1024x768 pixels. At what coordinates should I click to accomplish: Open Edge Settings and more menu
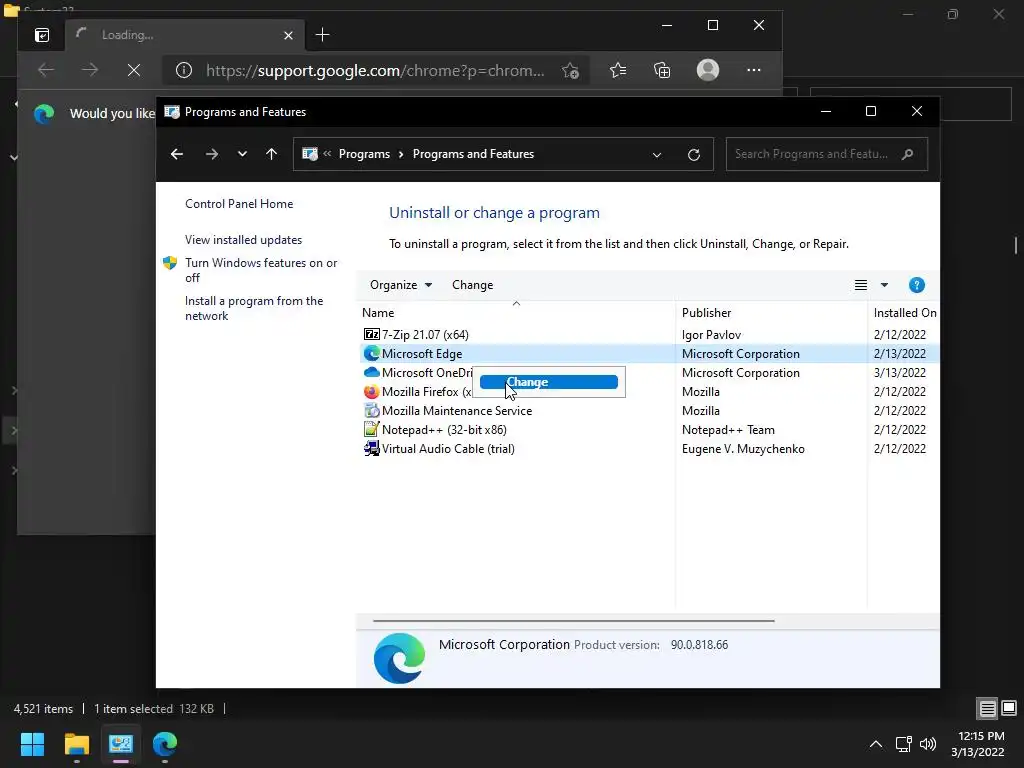click(754, 70)
